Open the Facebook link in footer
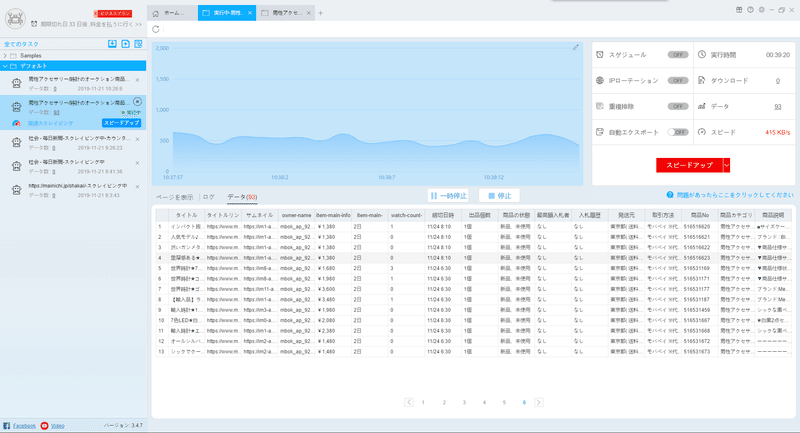This screenshot has width=800, height=433. (x=24, y=425)
